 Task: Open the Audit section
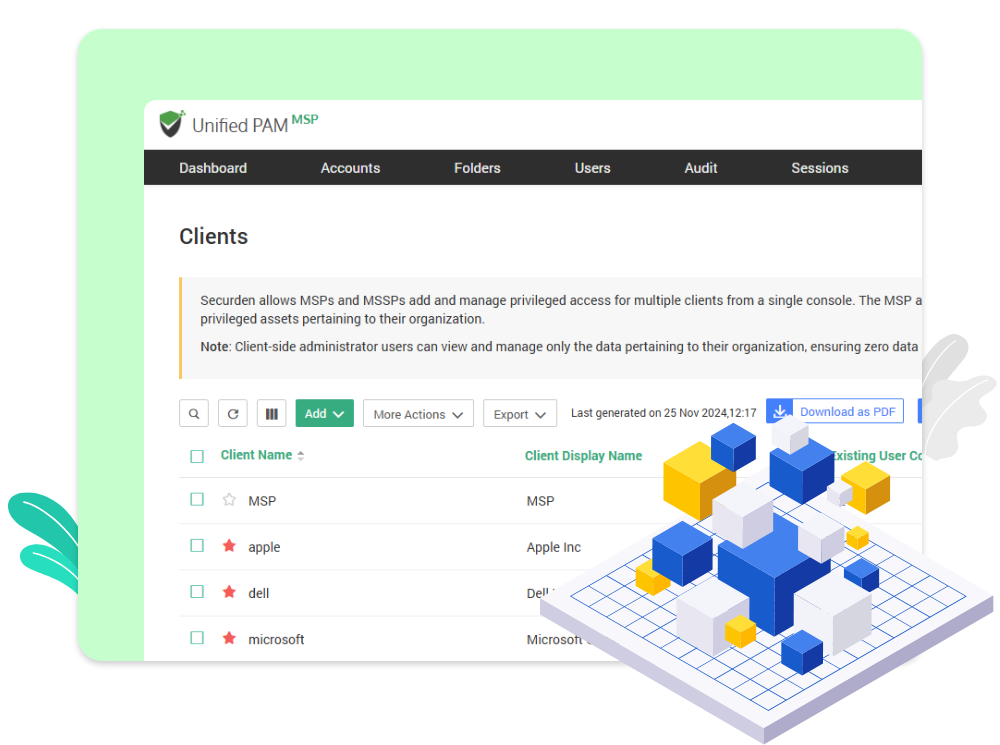700,168
